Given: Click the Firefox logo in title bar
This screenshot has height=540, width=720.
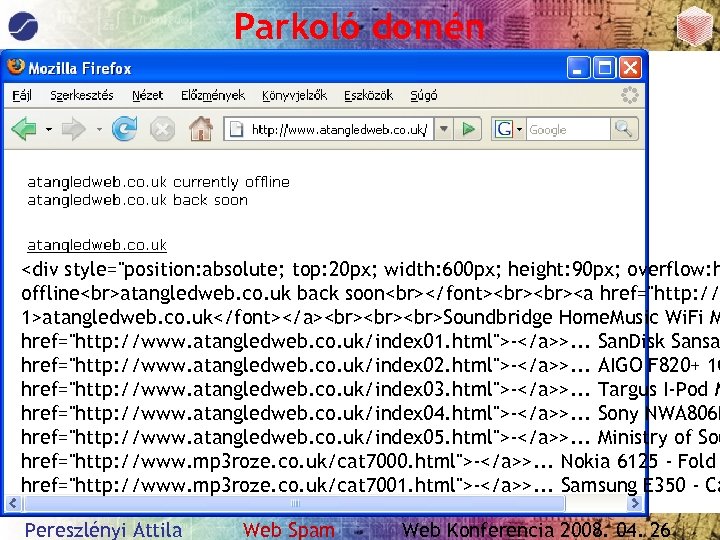Looking at the screenshot, I should [x=16, y=67].
